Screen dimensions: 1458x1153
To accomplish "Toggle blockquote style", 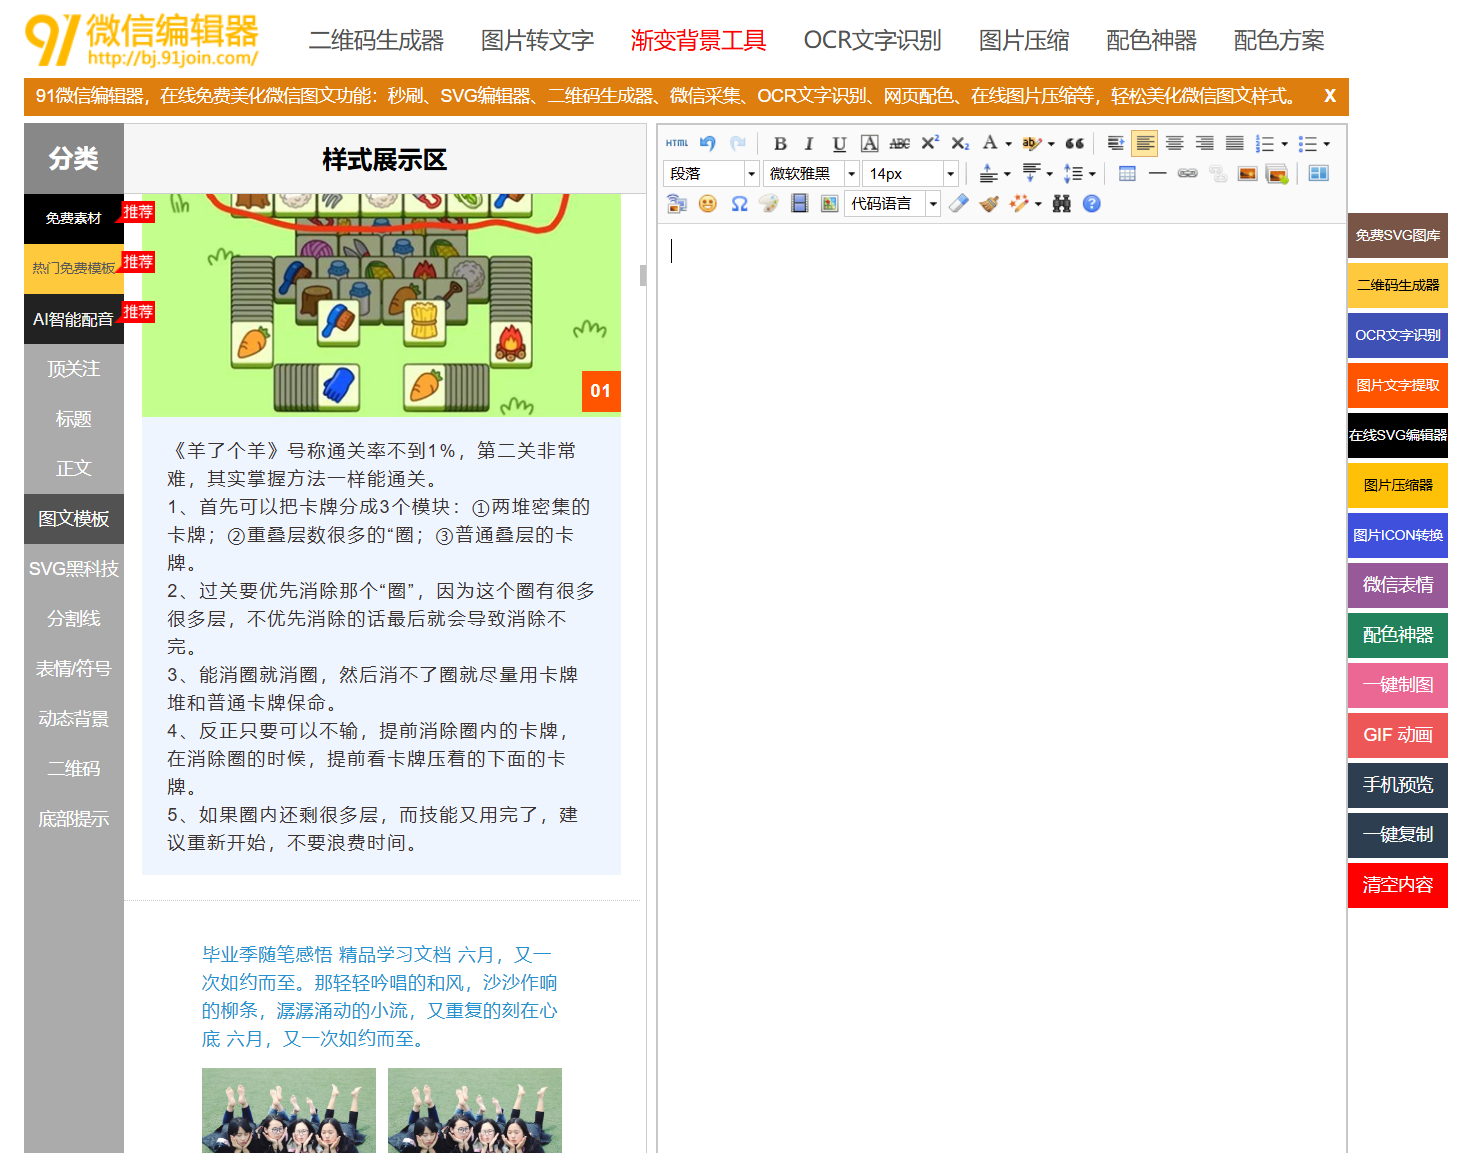I will (x=1075, y=143).
